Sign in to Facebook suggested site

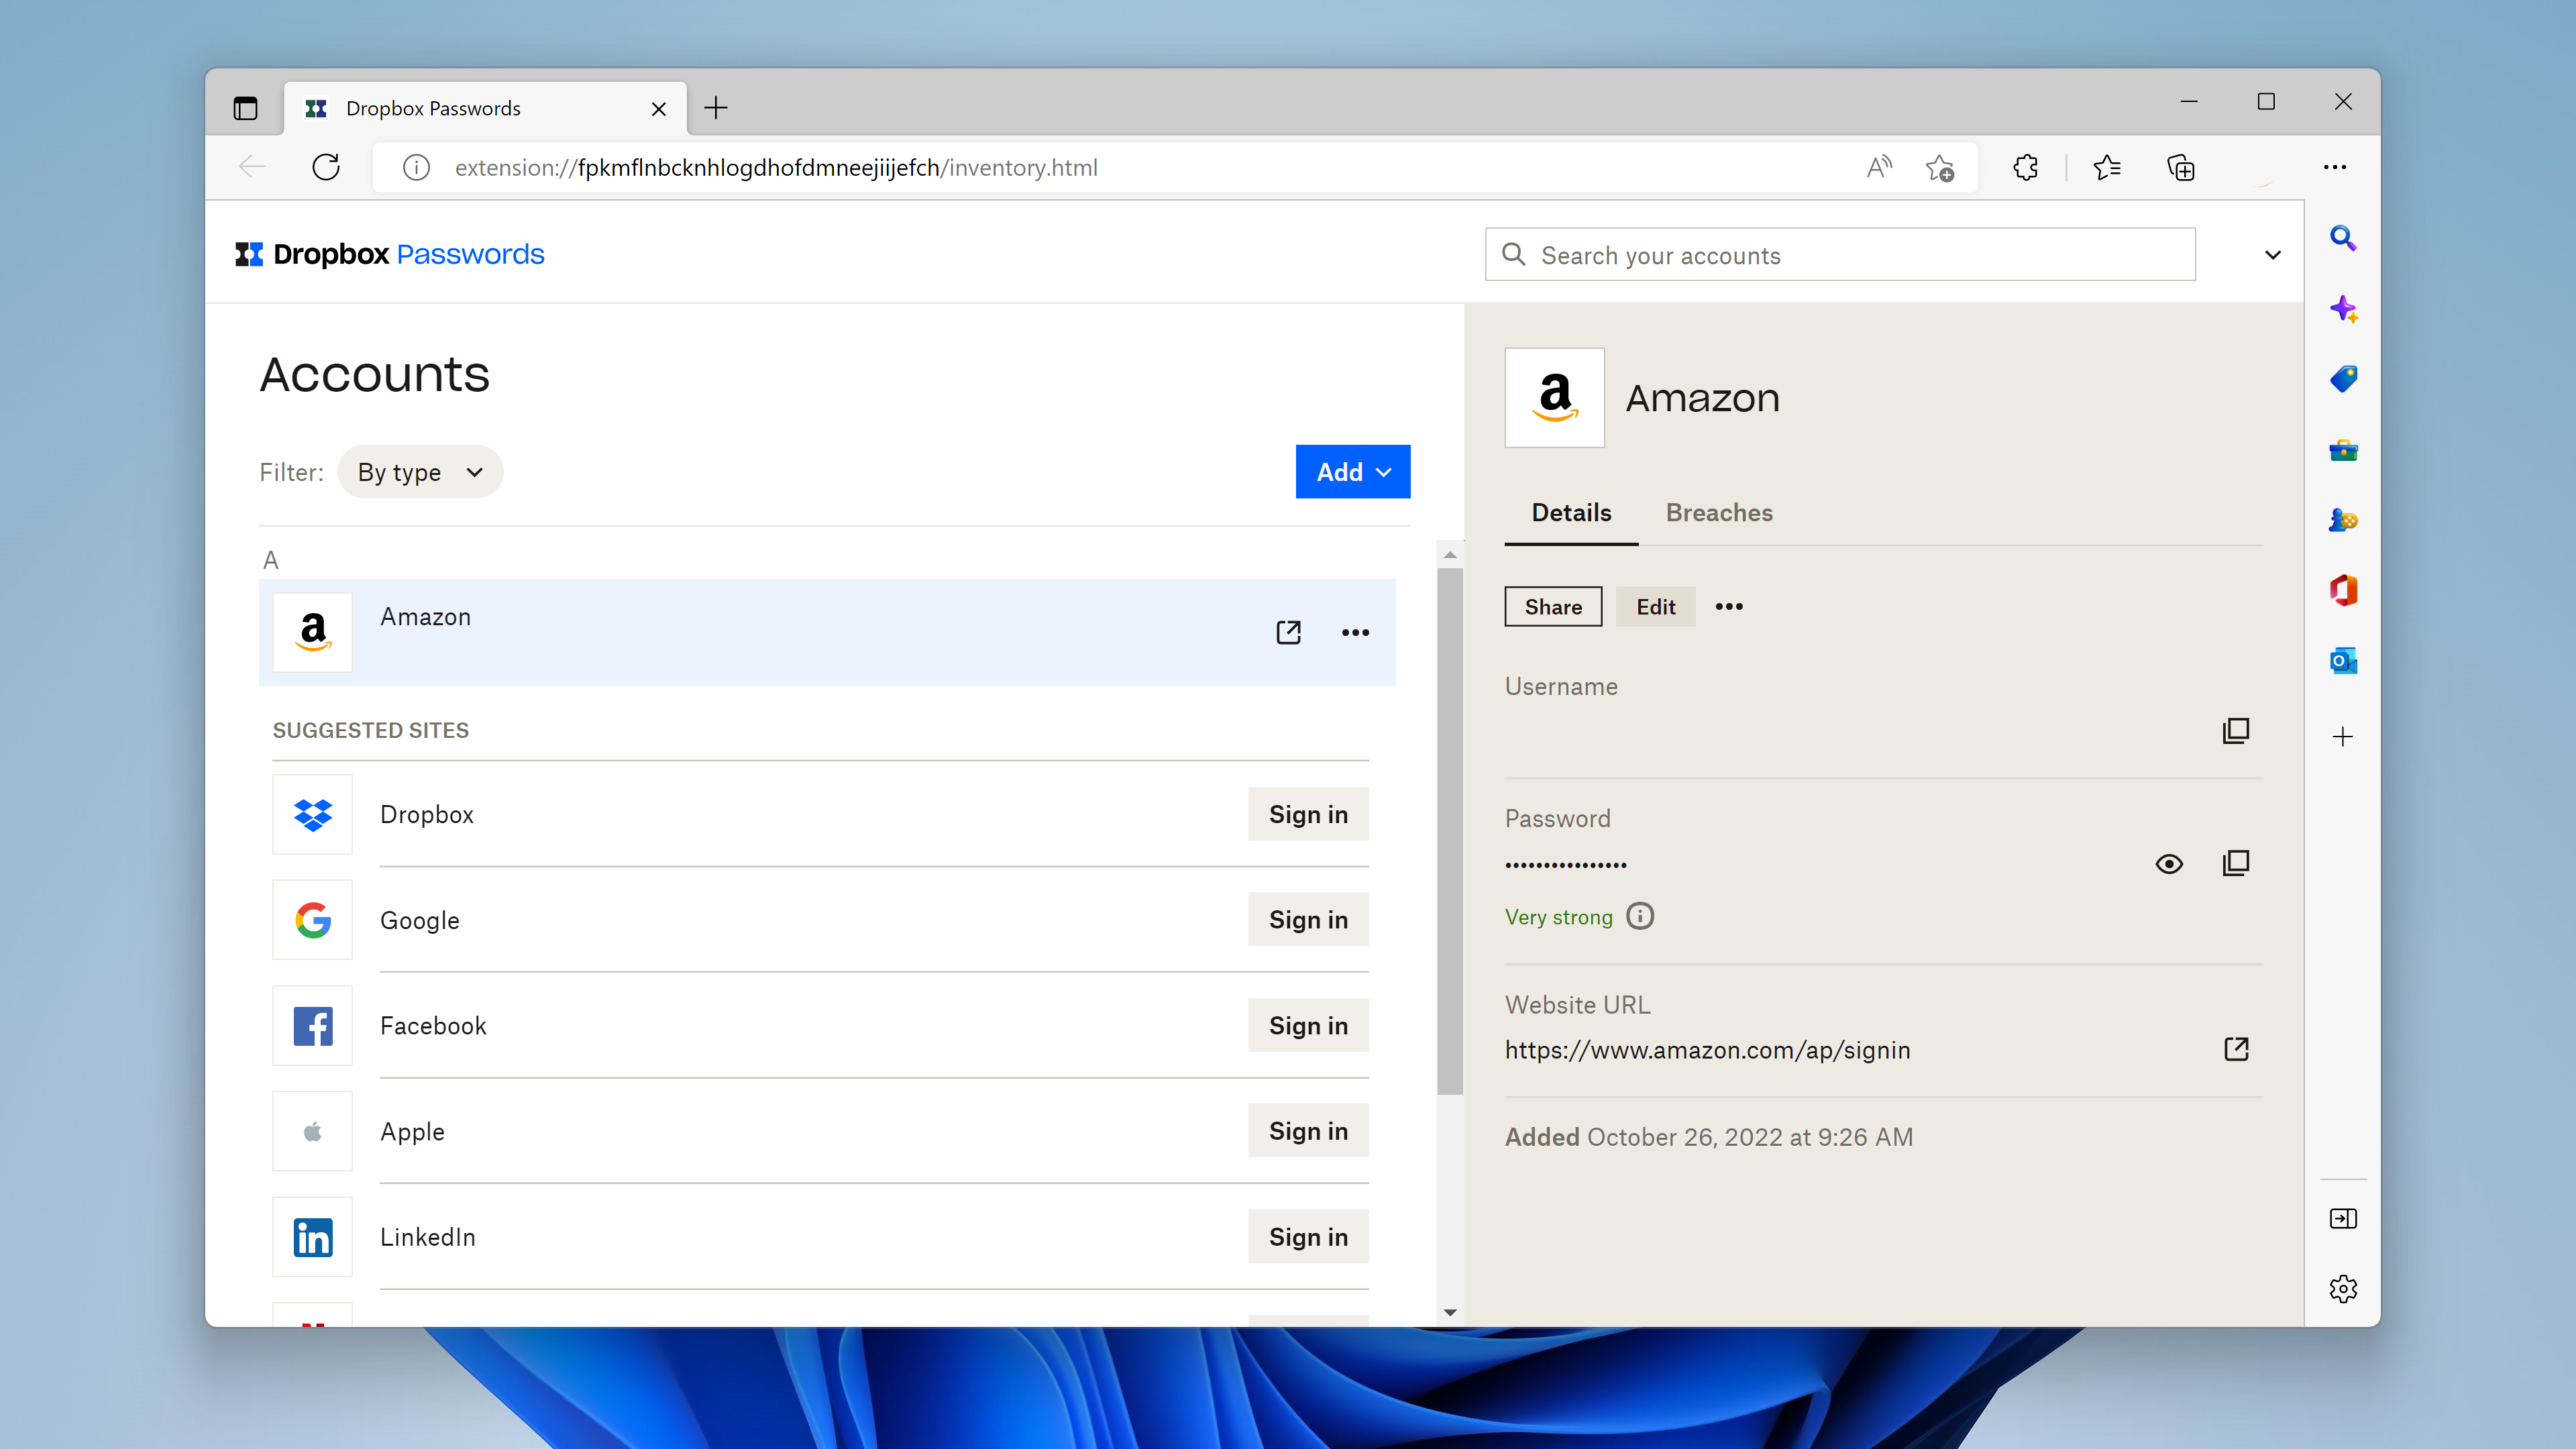coord(1308,1025)
